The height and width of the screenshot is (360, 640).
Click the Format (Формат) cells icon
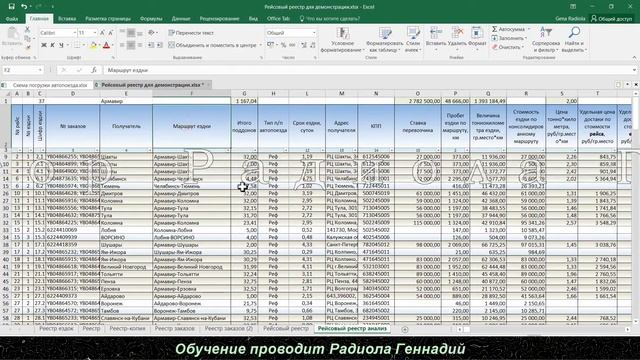coord(476,33)
